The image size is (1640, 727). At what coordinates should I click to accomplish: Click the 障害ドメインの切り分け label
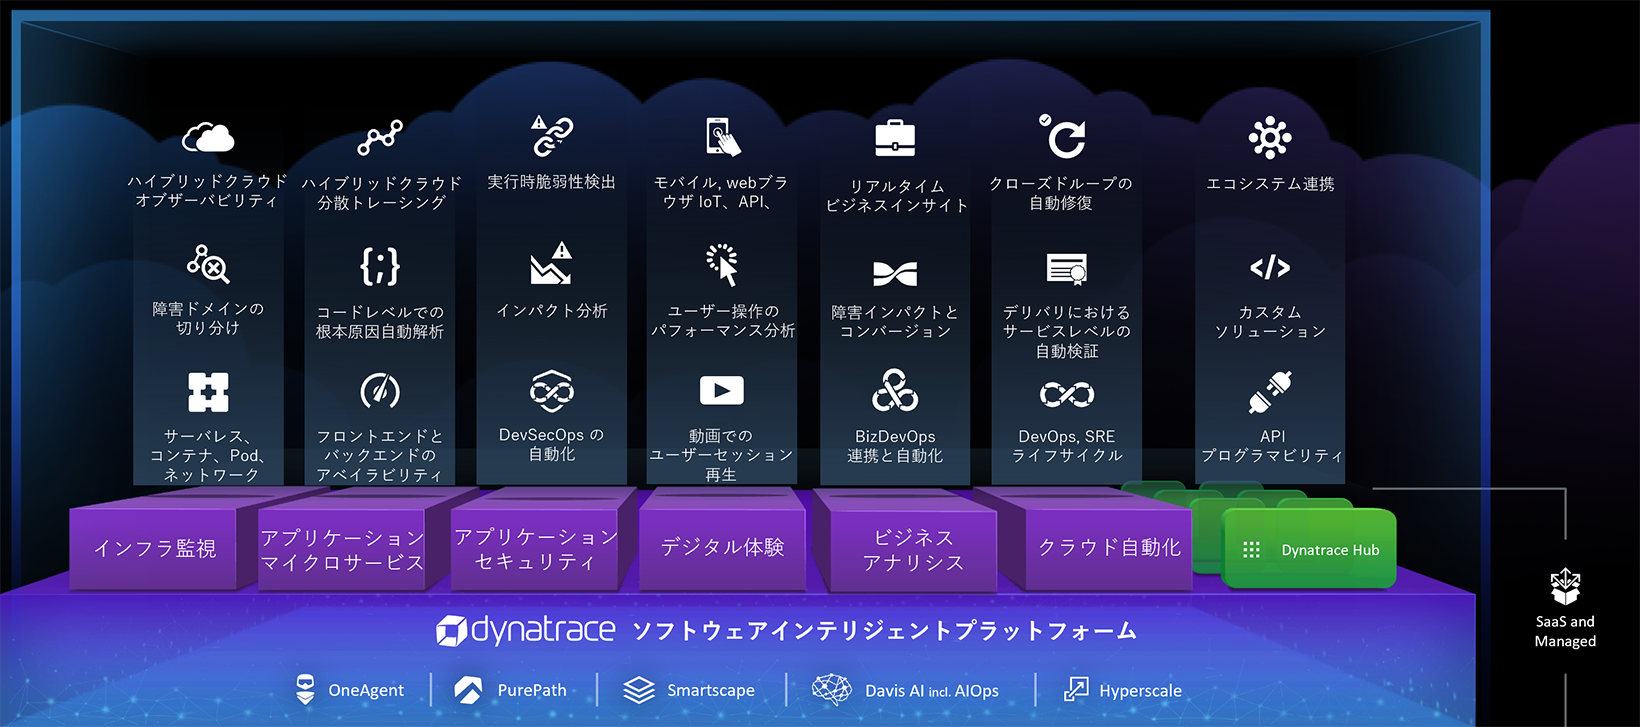pyautogui.click(x=208, y=318)
